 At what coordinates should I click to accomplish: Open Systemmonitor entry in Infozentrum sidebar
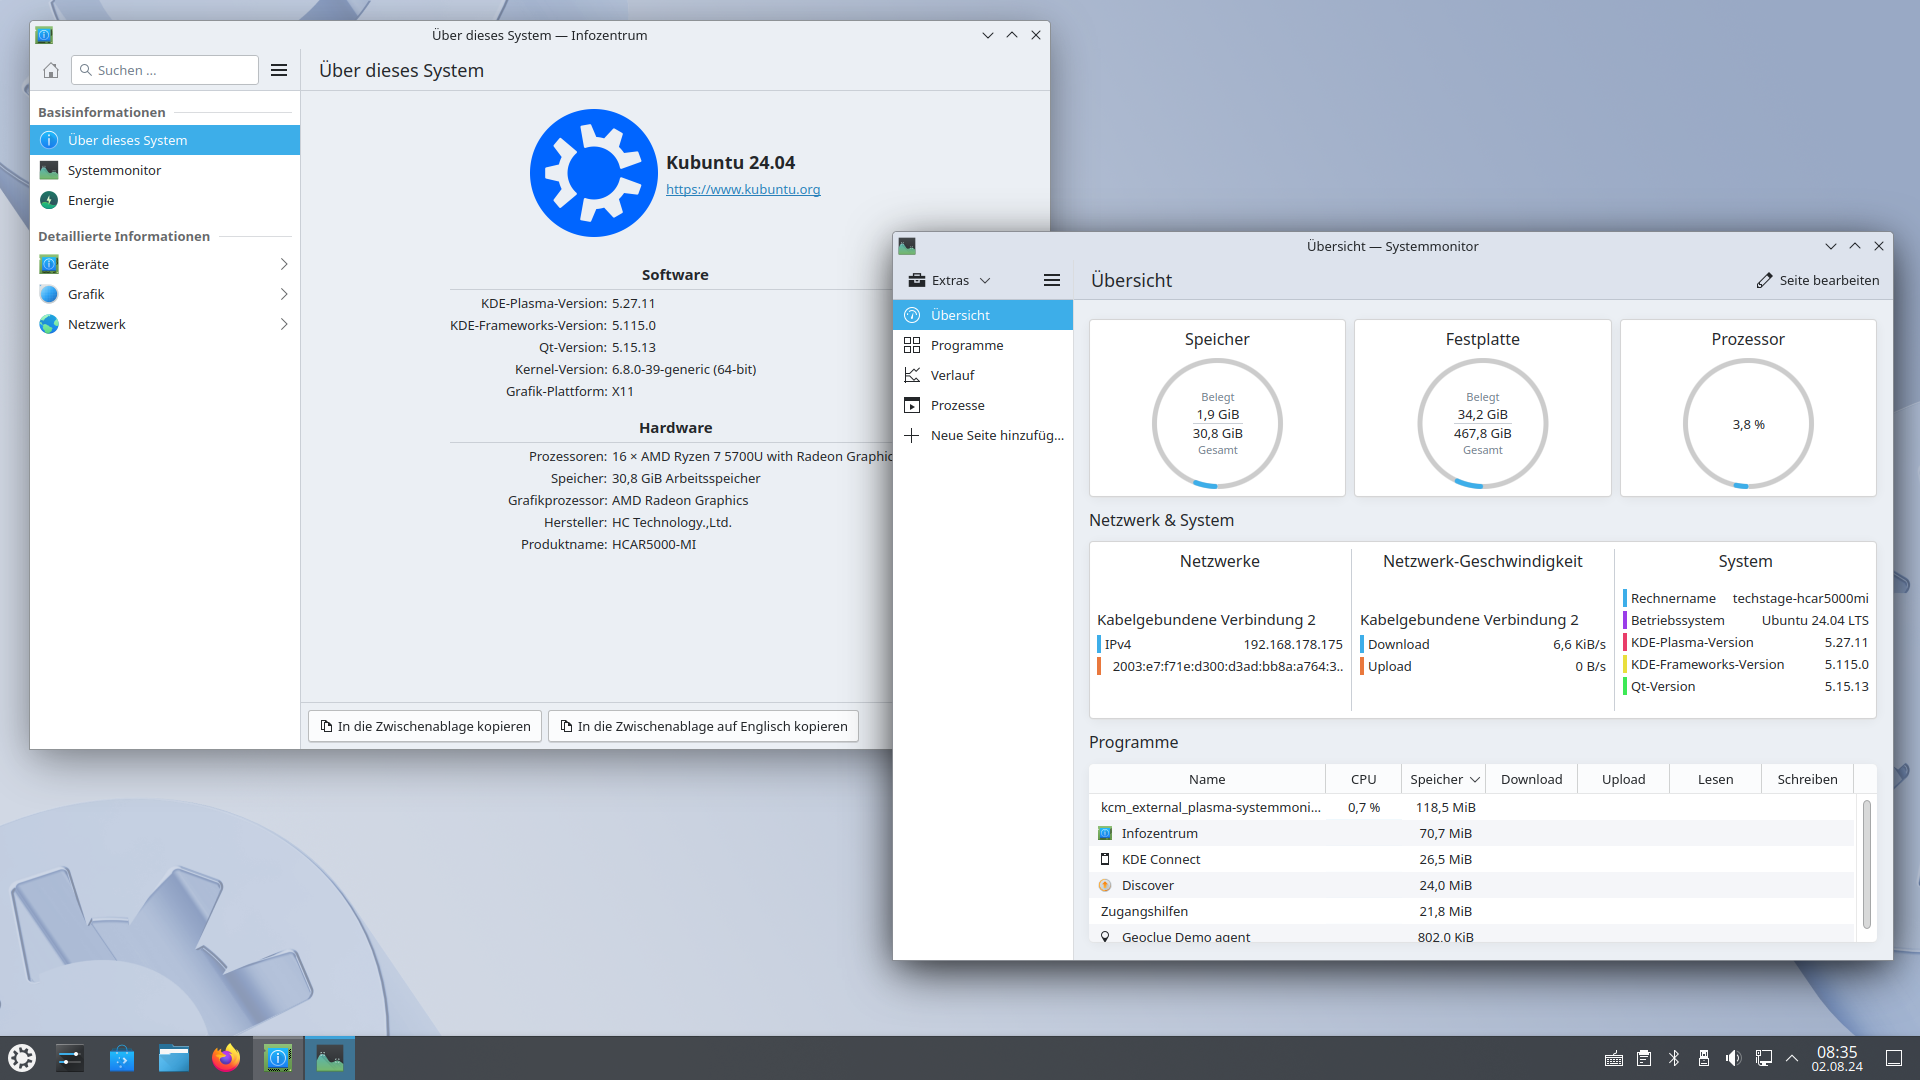coord(165,170)
